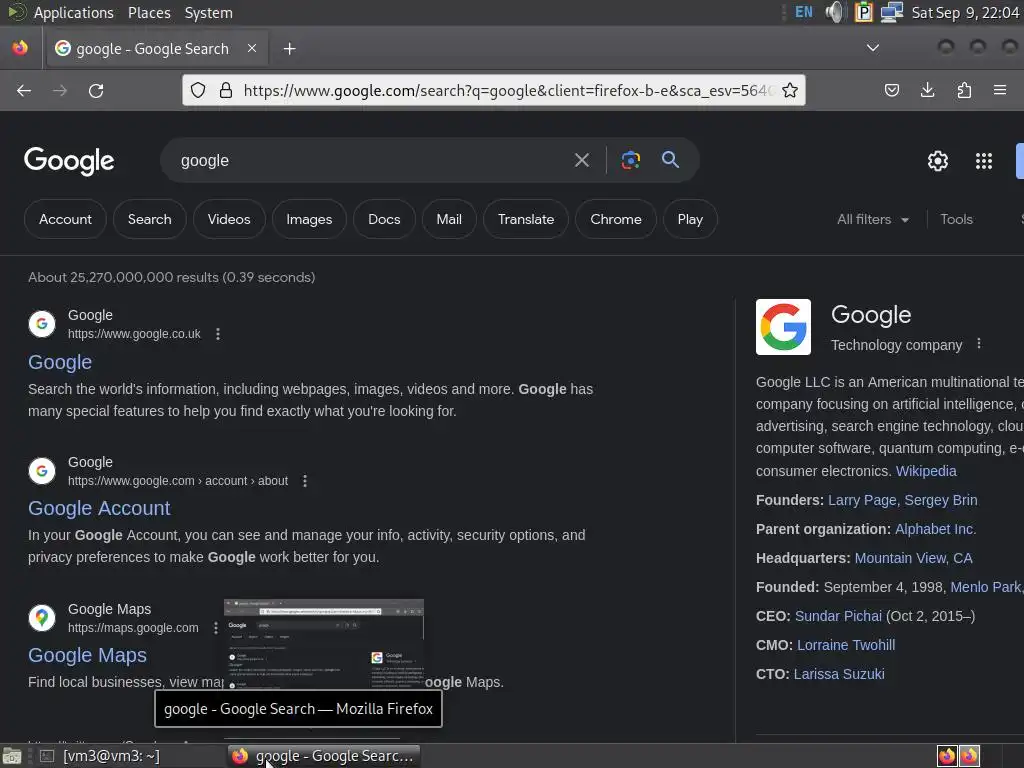Open the tracking protection shield icon
The height and width of the screenshot is (768, 1024).
click(198, 90)
